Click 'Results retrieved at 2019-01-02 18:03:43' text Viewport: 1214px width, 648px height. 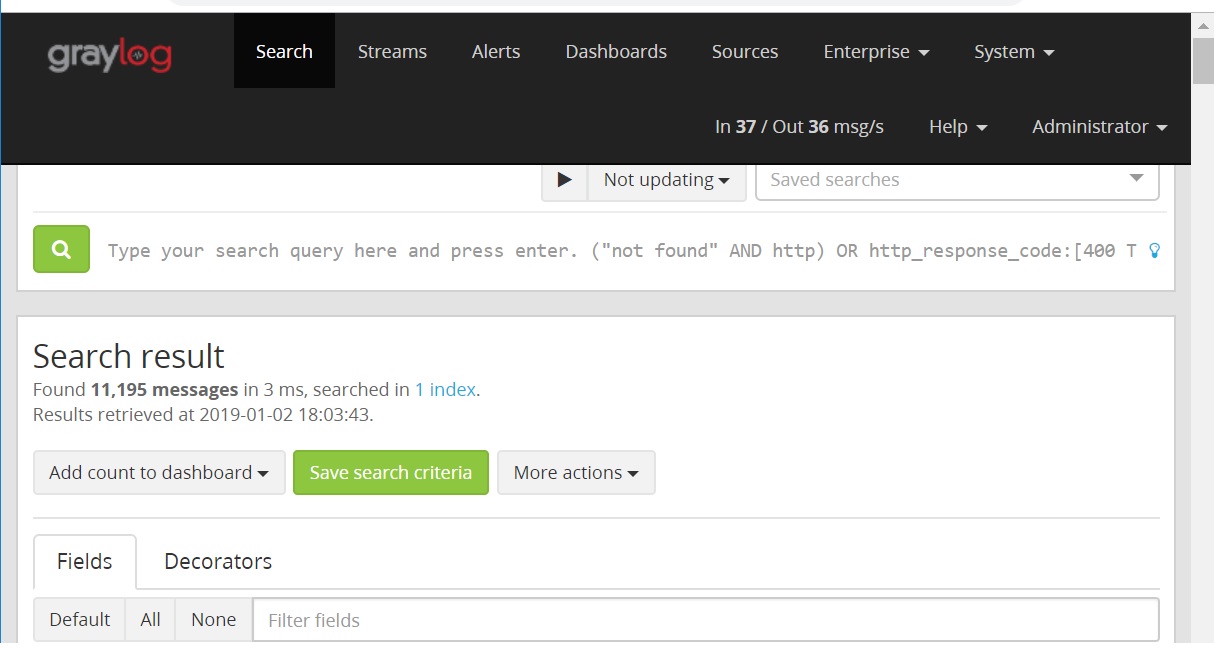203,414
